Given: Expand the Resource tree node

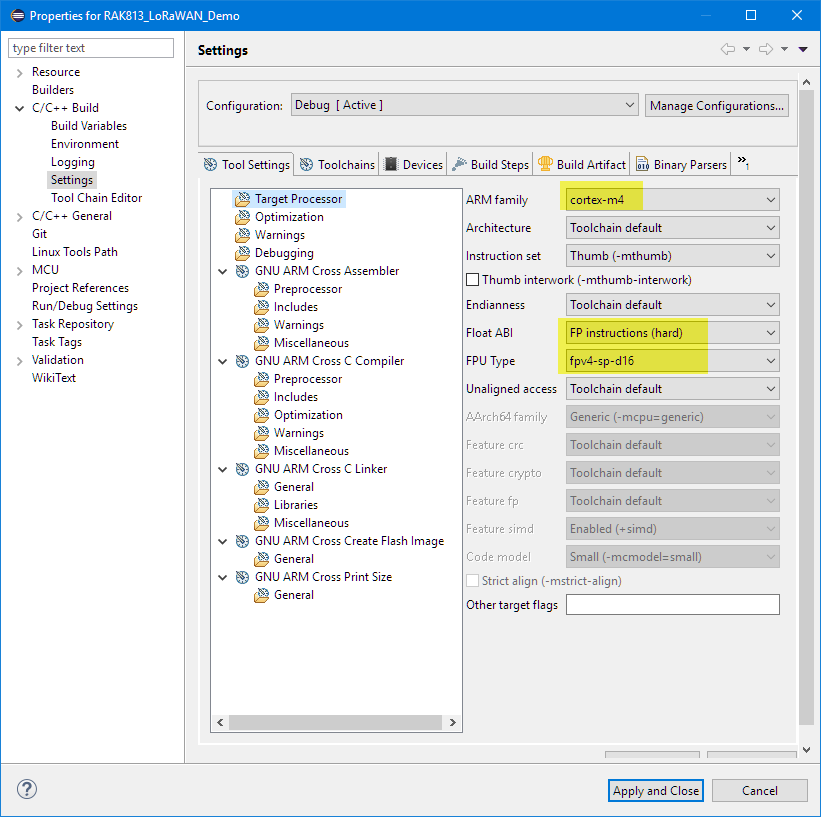Looking at the screenshot, I should pyautogui.click(x=19, y=73).
